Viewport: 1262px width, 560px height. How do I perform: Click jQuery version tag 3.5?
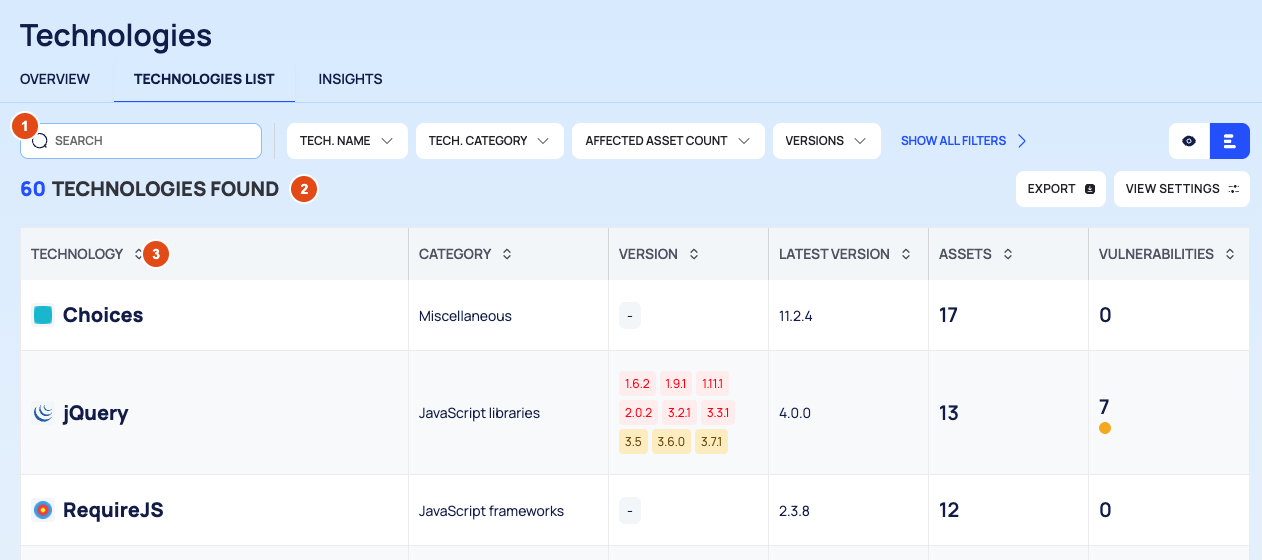pyautogui.click(x=633, y=441)
